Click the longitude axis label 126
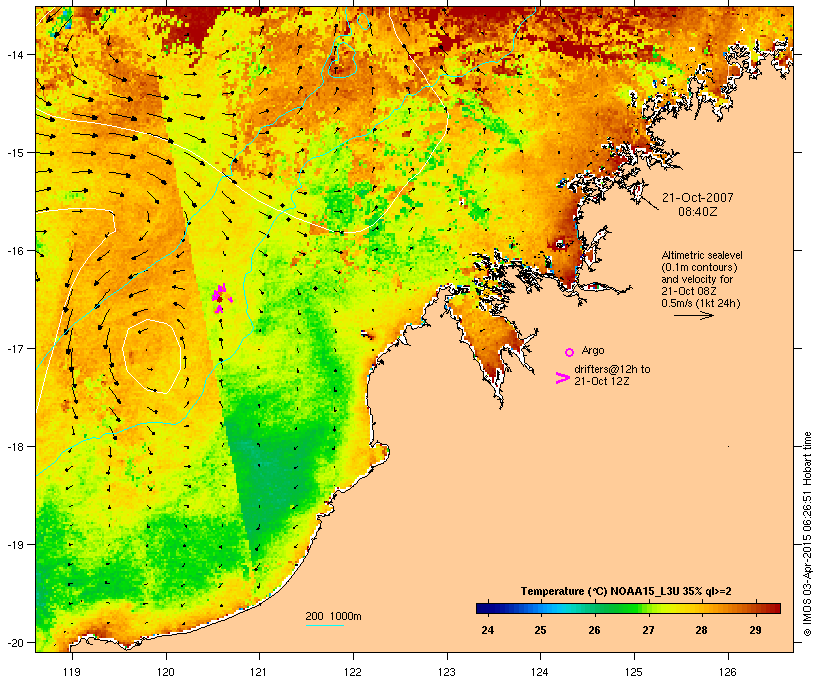The width and height of the screenshot is (820, 680). pyautogui.click(x=728, y=672)
